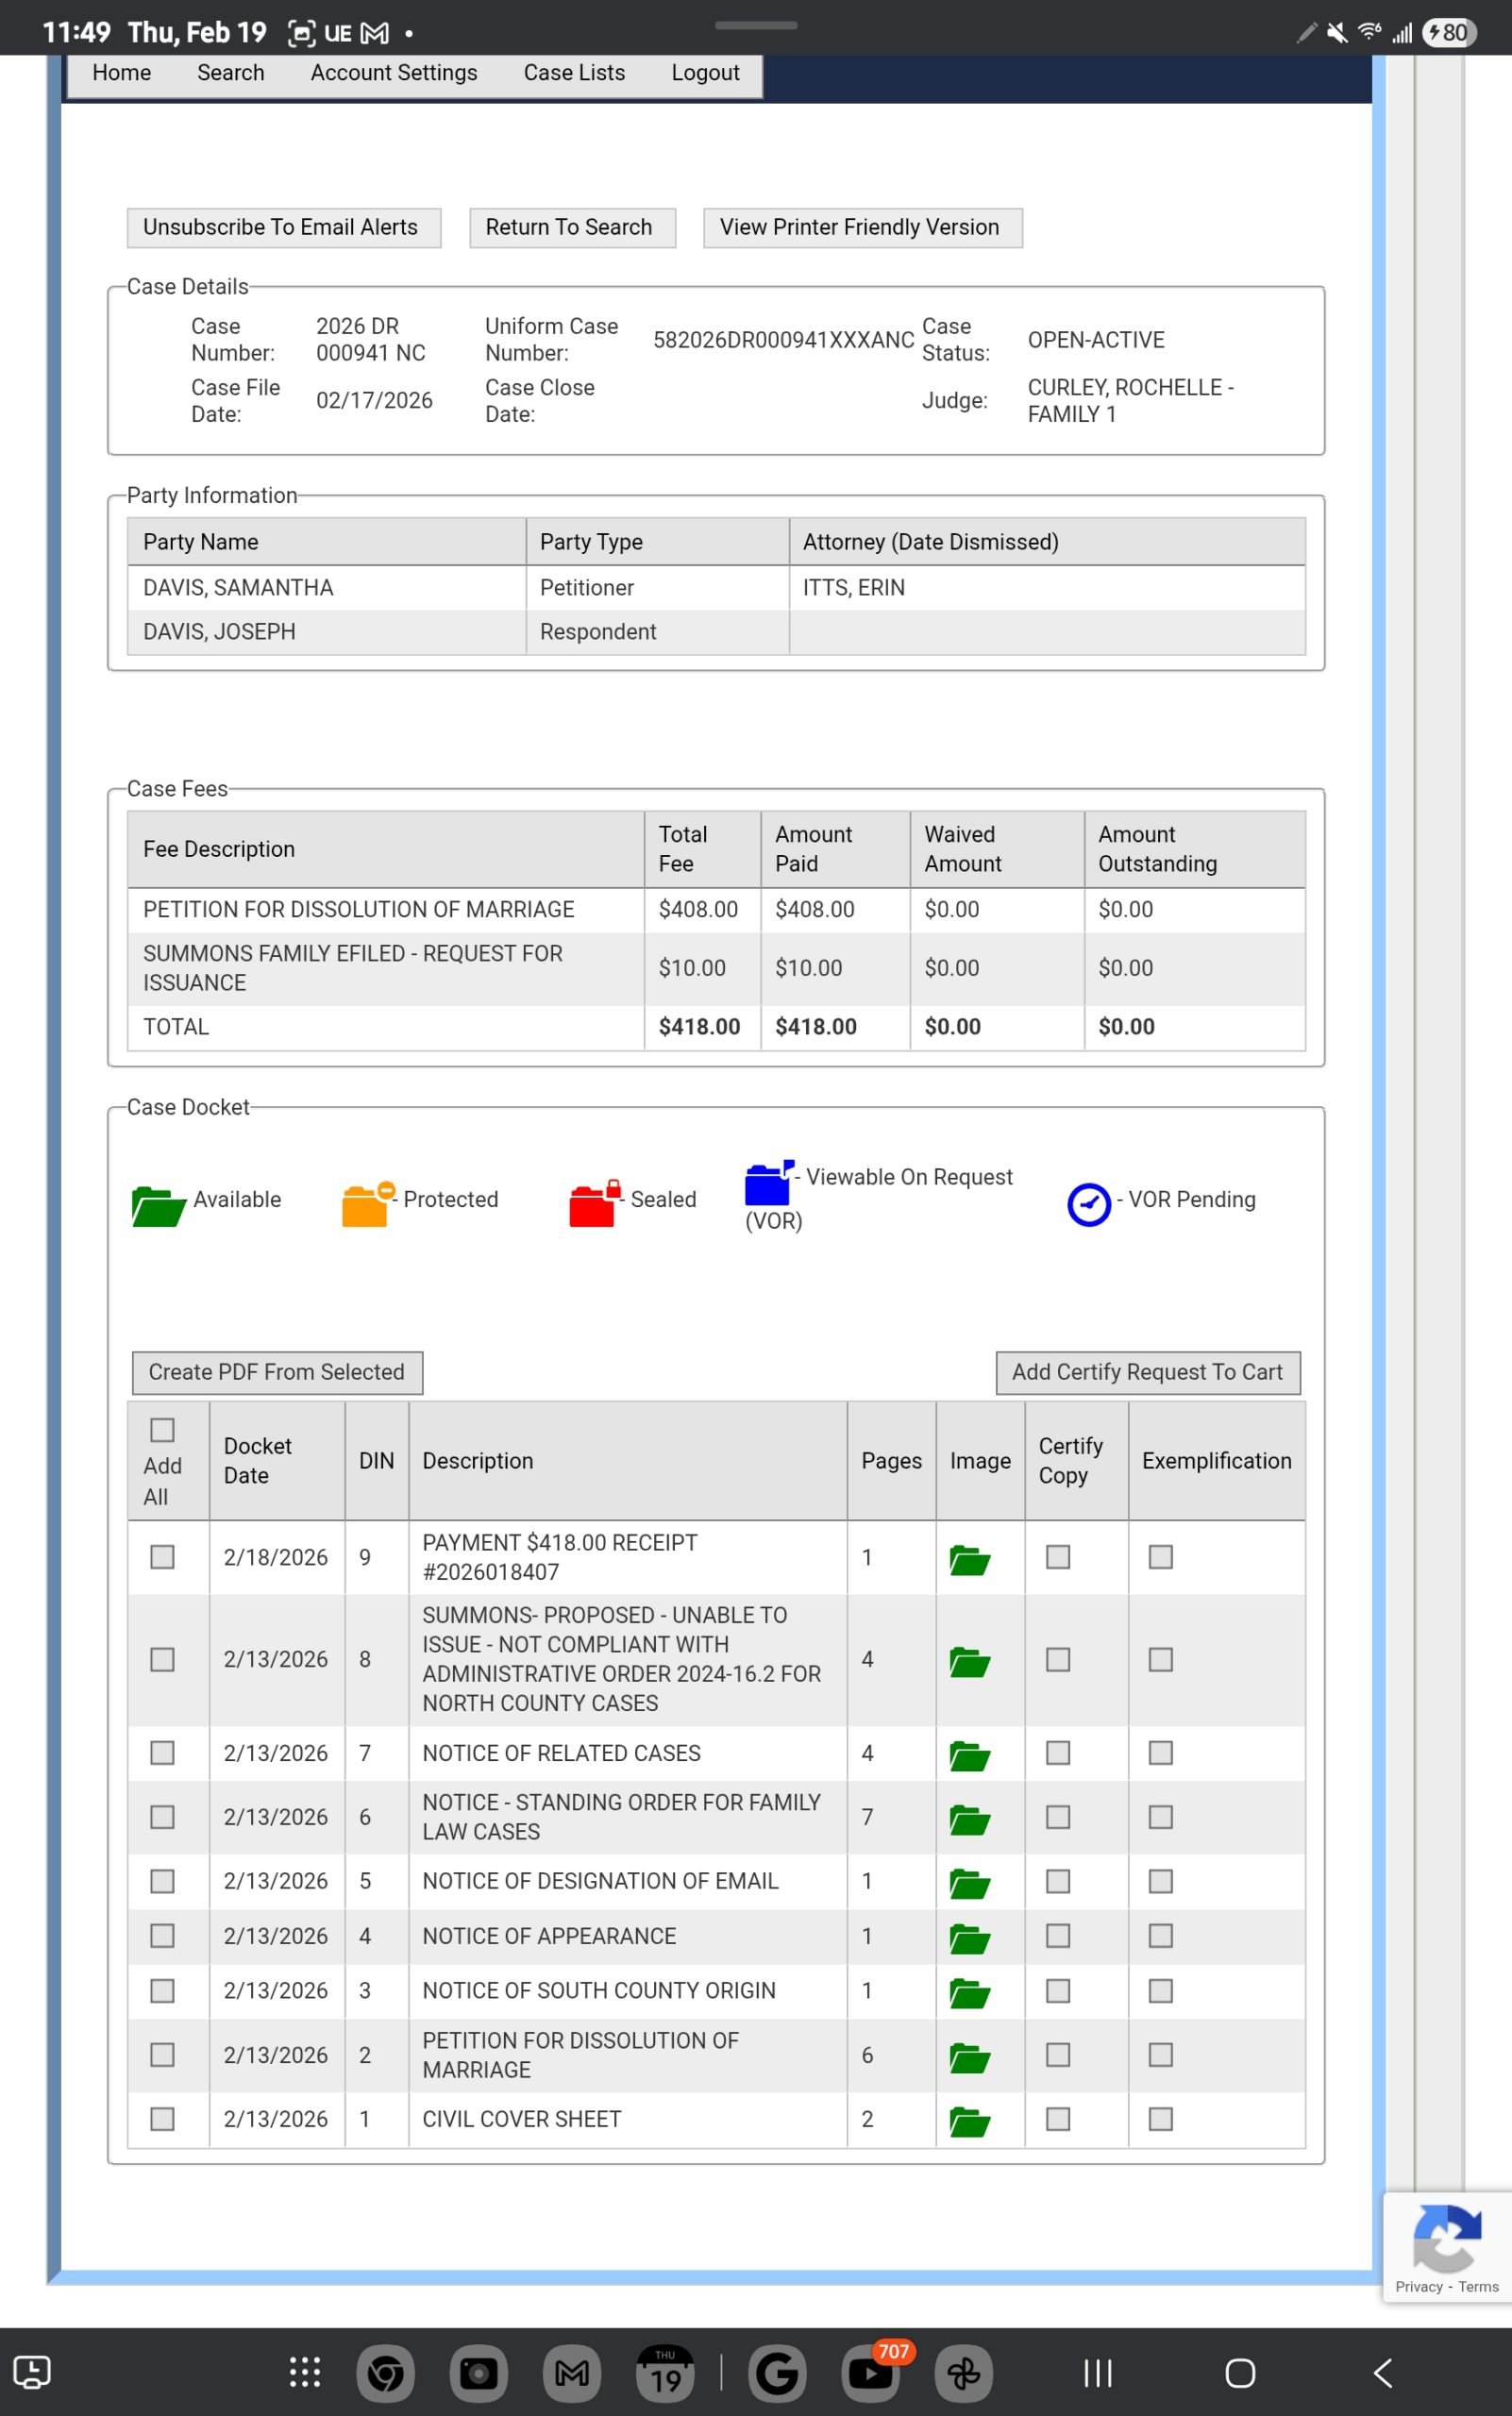The width and height of the screenshot is (1512, 2416).
Task: Open Civil Cover Sheet document folder icon
Action: [968, 2121]
